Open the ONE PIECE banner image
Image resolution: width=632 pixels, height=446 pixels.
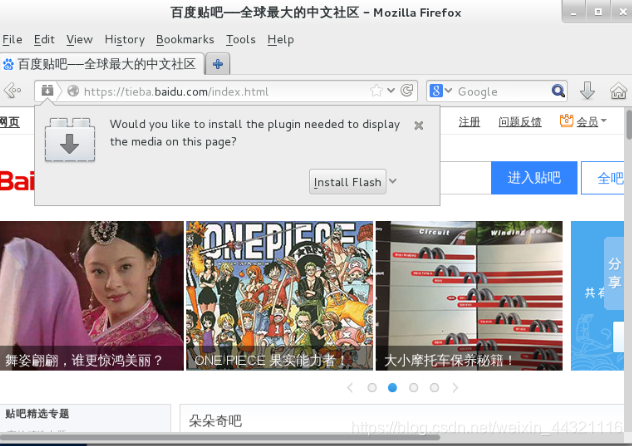279,296
